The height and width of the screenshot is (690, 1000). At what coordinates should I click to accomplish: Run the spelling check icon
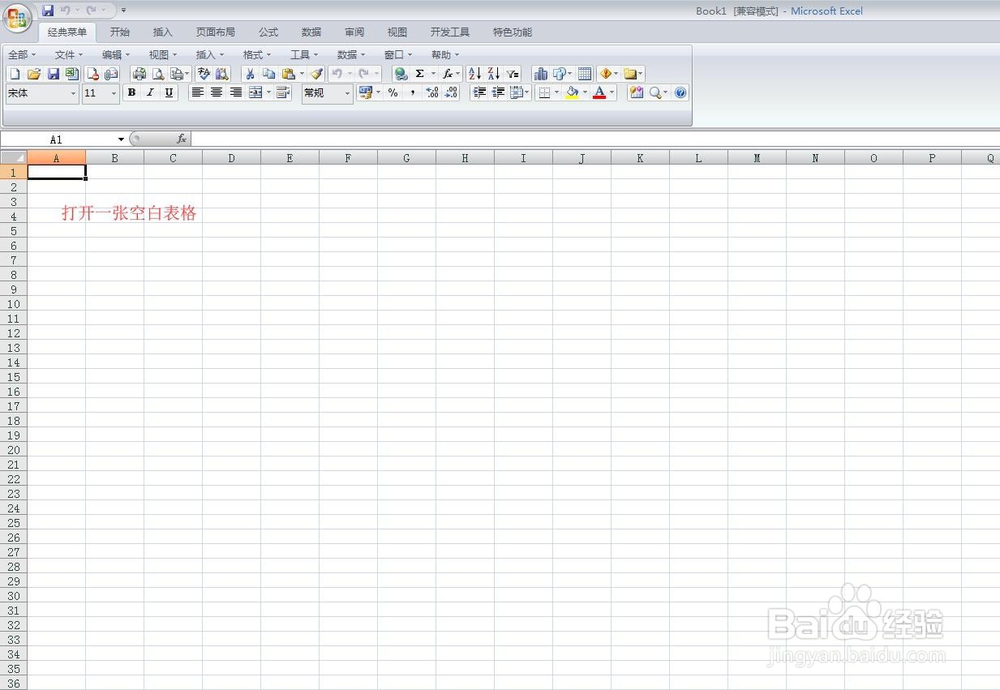pos(203,74)
